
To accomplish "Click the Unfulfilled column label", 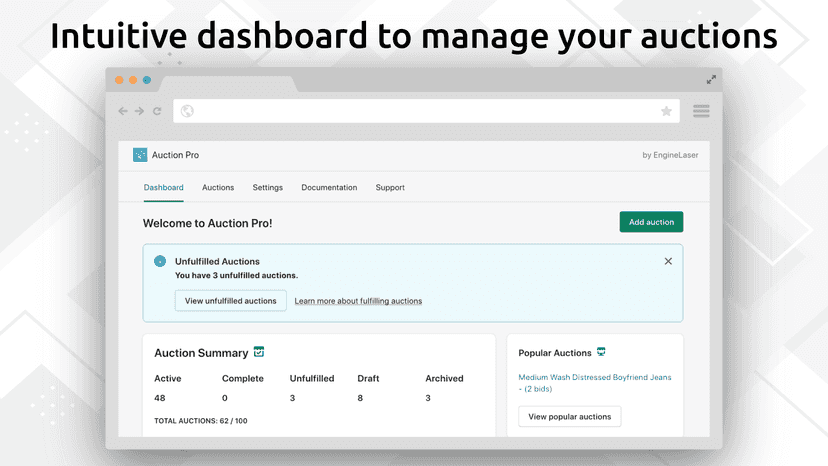I will (x=312, y=378).
